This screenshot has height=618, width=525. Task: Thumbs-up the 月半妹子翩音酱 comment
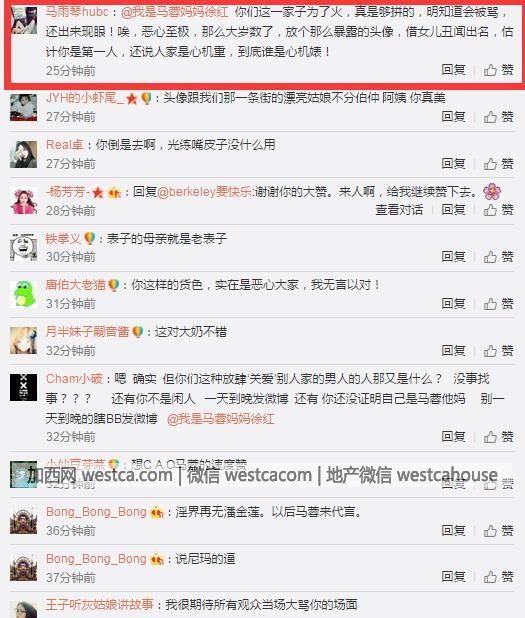499,350
